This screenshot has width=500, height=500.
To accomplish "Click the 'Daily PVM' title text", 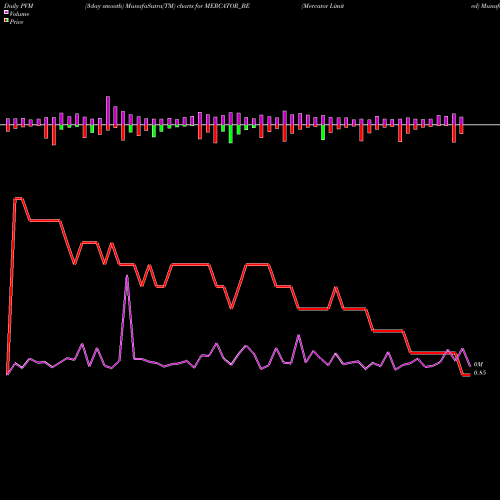I will pyautogui.click(x=19, y=6).
